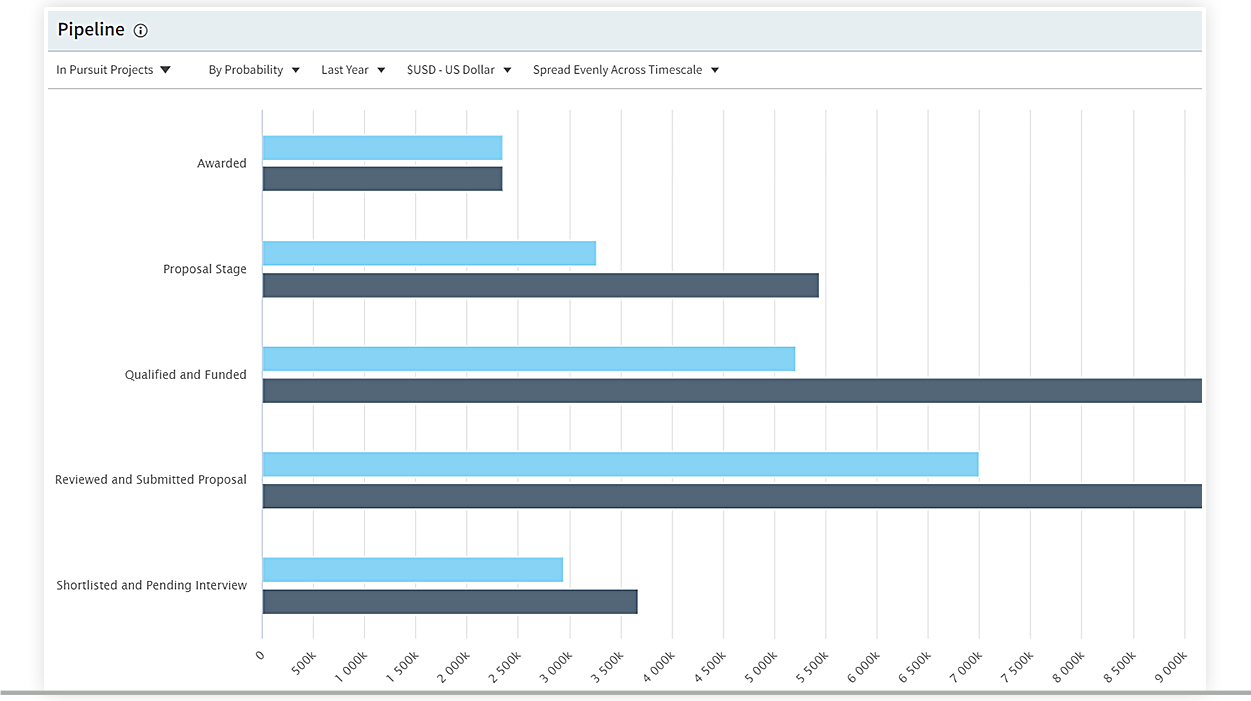
Task: Open the Last Year time range selector
Action: [345, 69]
